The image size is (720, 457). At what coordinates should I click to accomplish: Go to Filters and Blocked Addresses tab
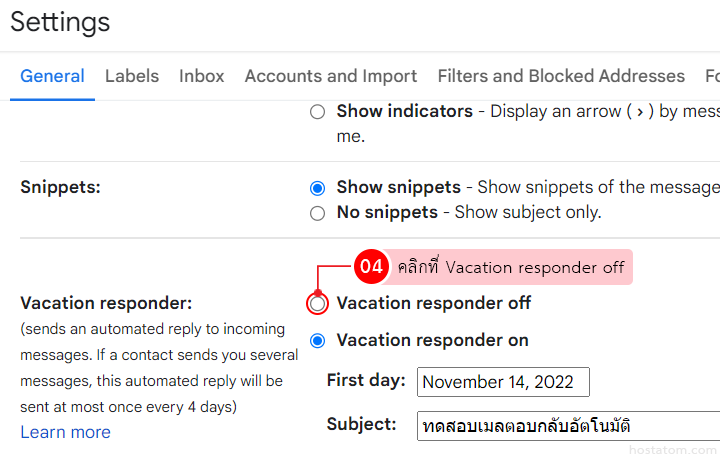click(x=561, y=76)
